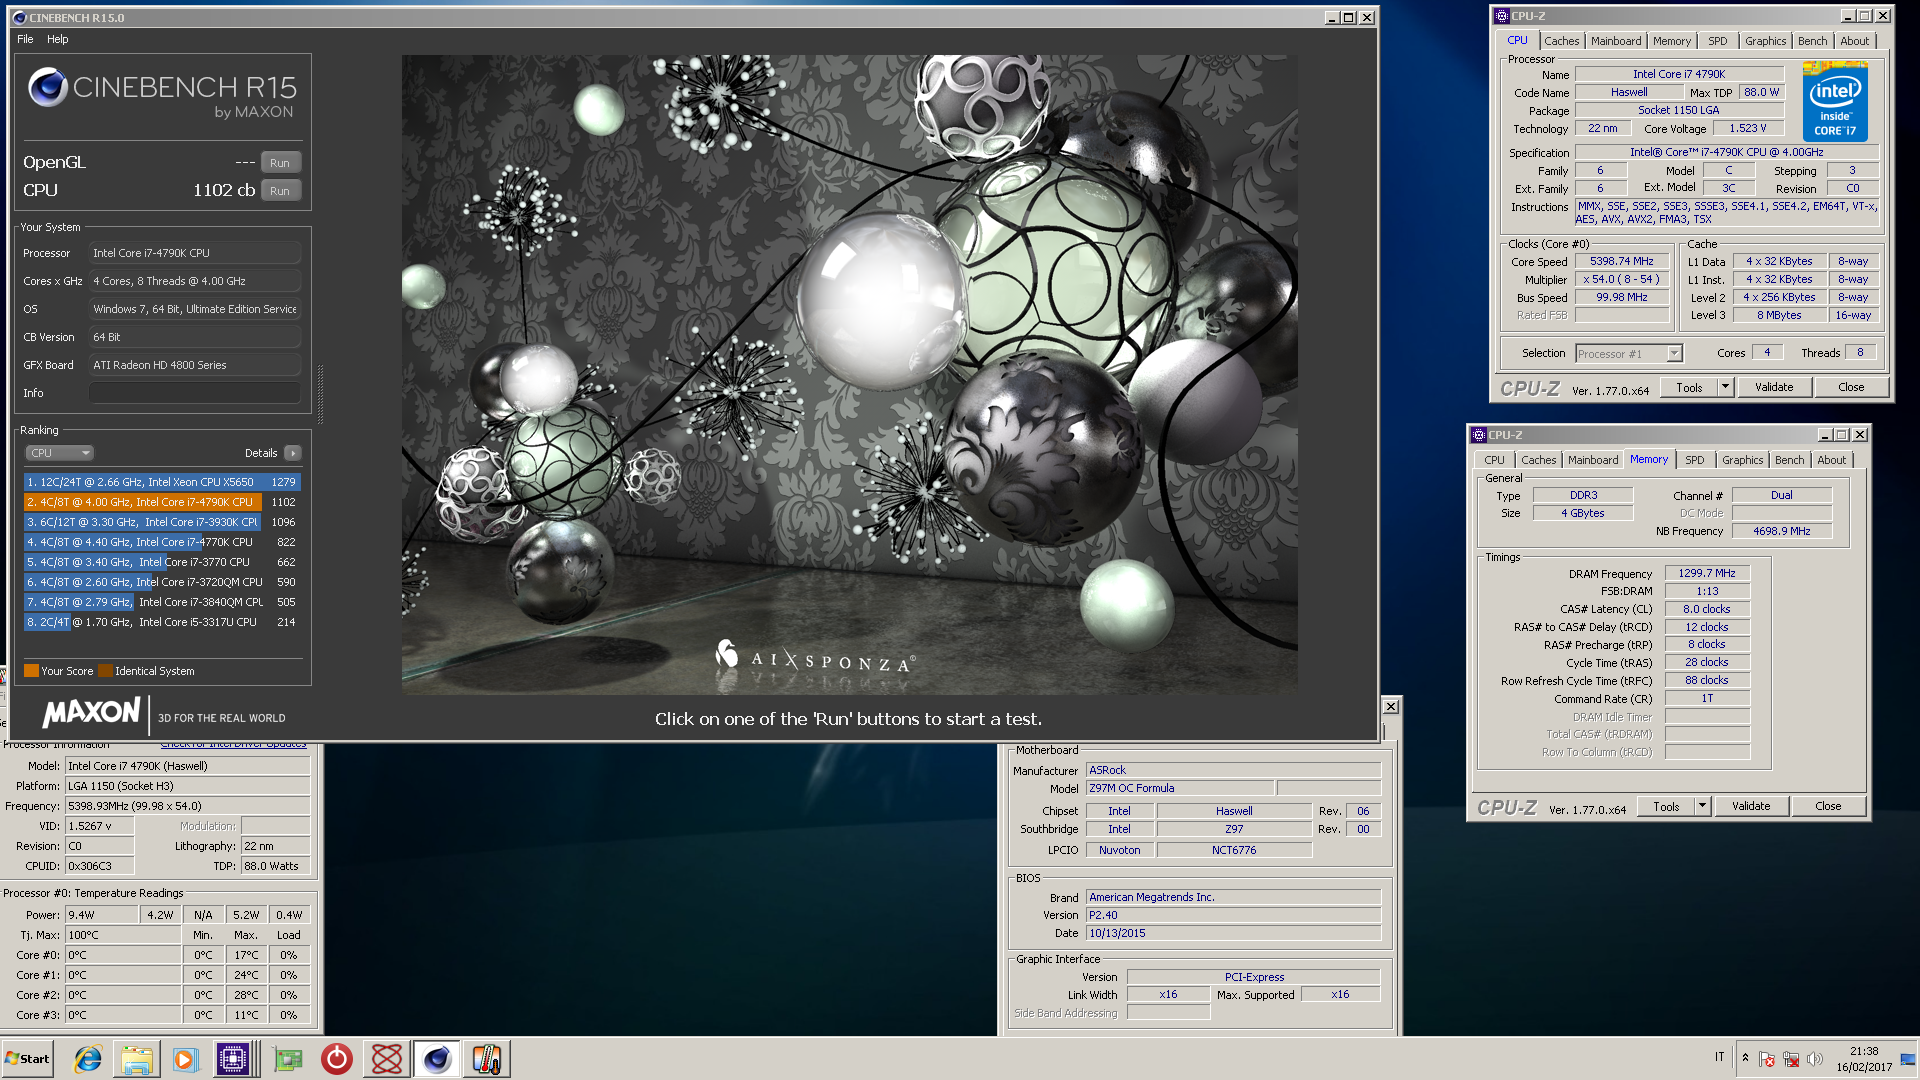Click the Details arrow icon in Ranking
Image resolution: width=1920 pixels, height=1080 pixels.
point(293,453)
